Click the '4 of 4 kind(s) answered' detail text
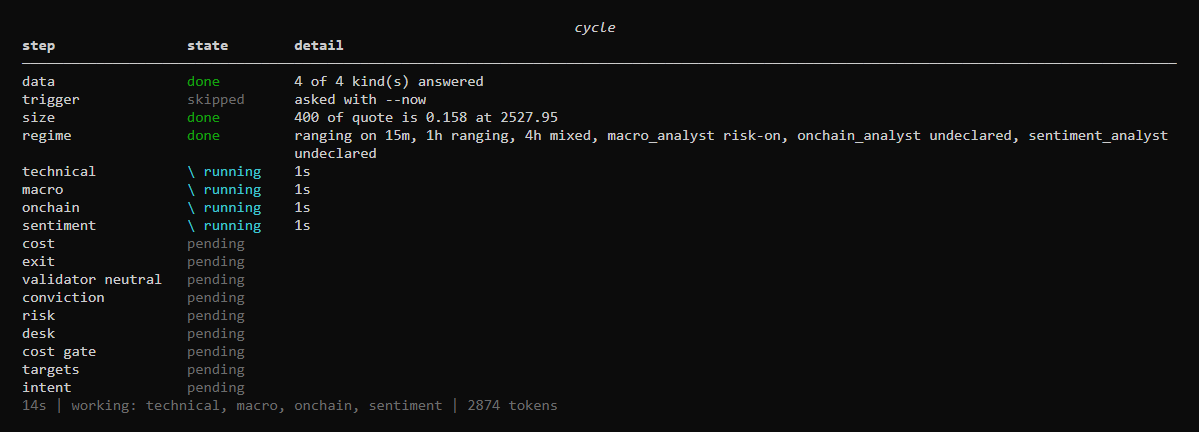The image size is (1199, 432). [388, 81]
